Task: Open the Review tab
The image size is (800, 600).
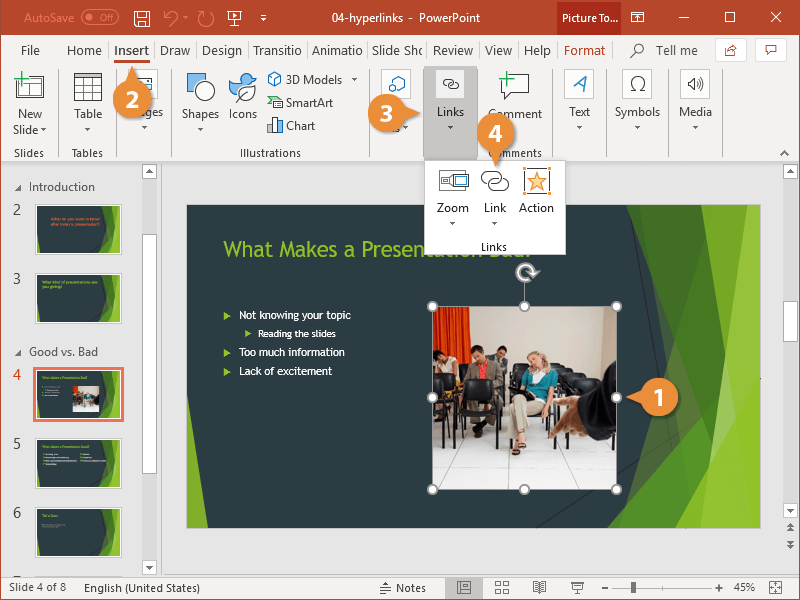Action: point(453,51)
